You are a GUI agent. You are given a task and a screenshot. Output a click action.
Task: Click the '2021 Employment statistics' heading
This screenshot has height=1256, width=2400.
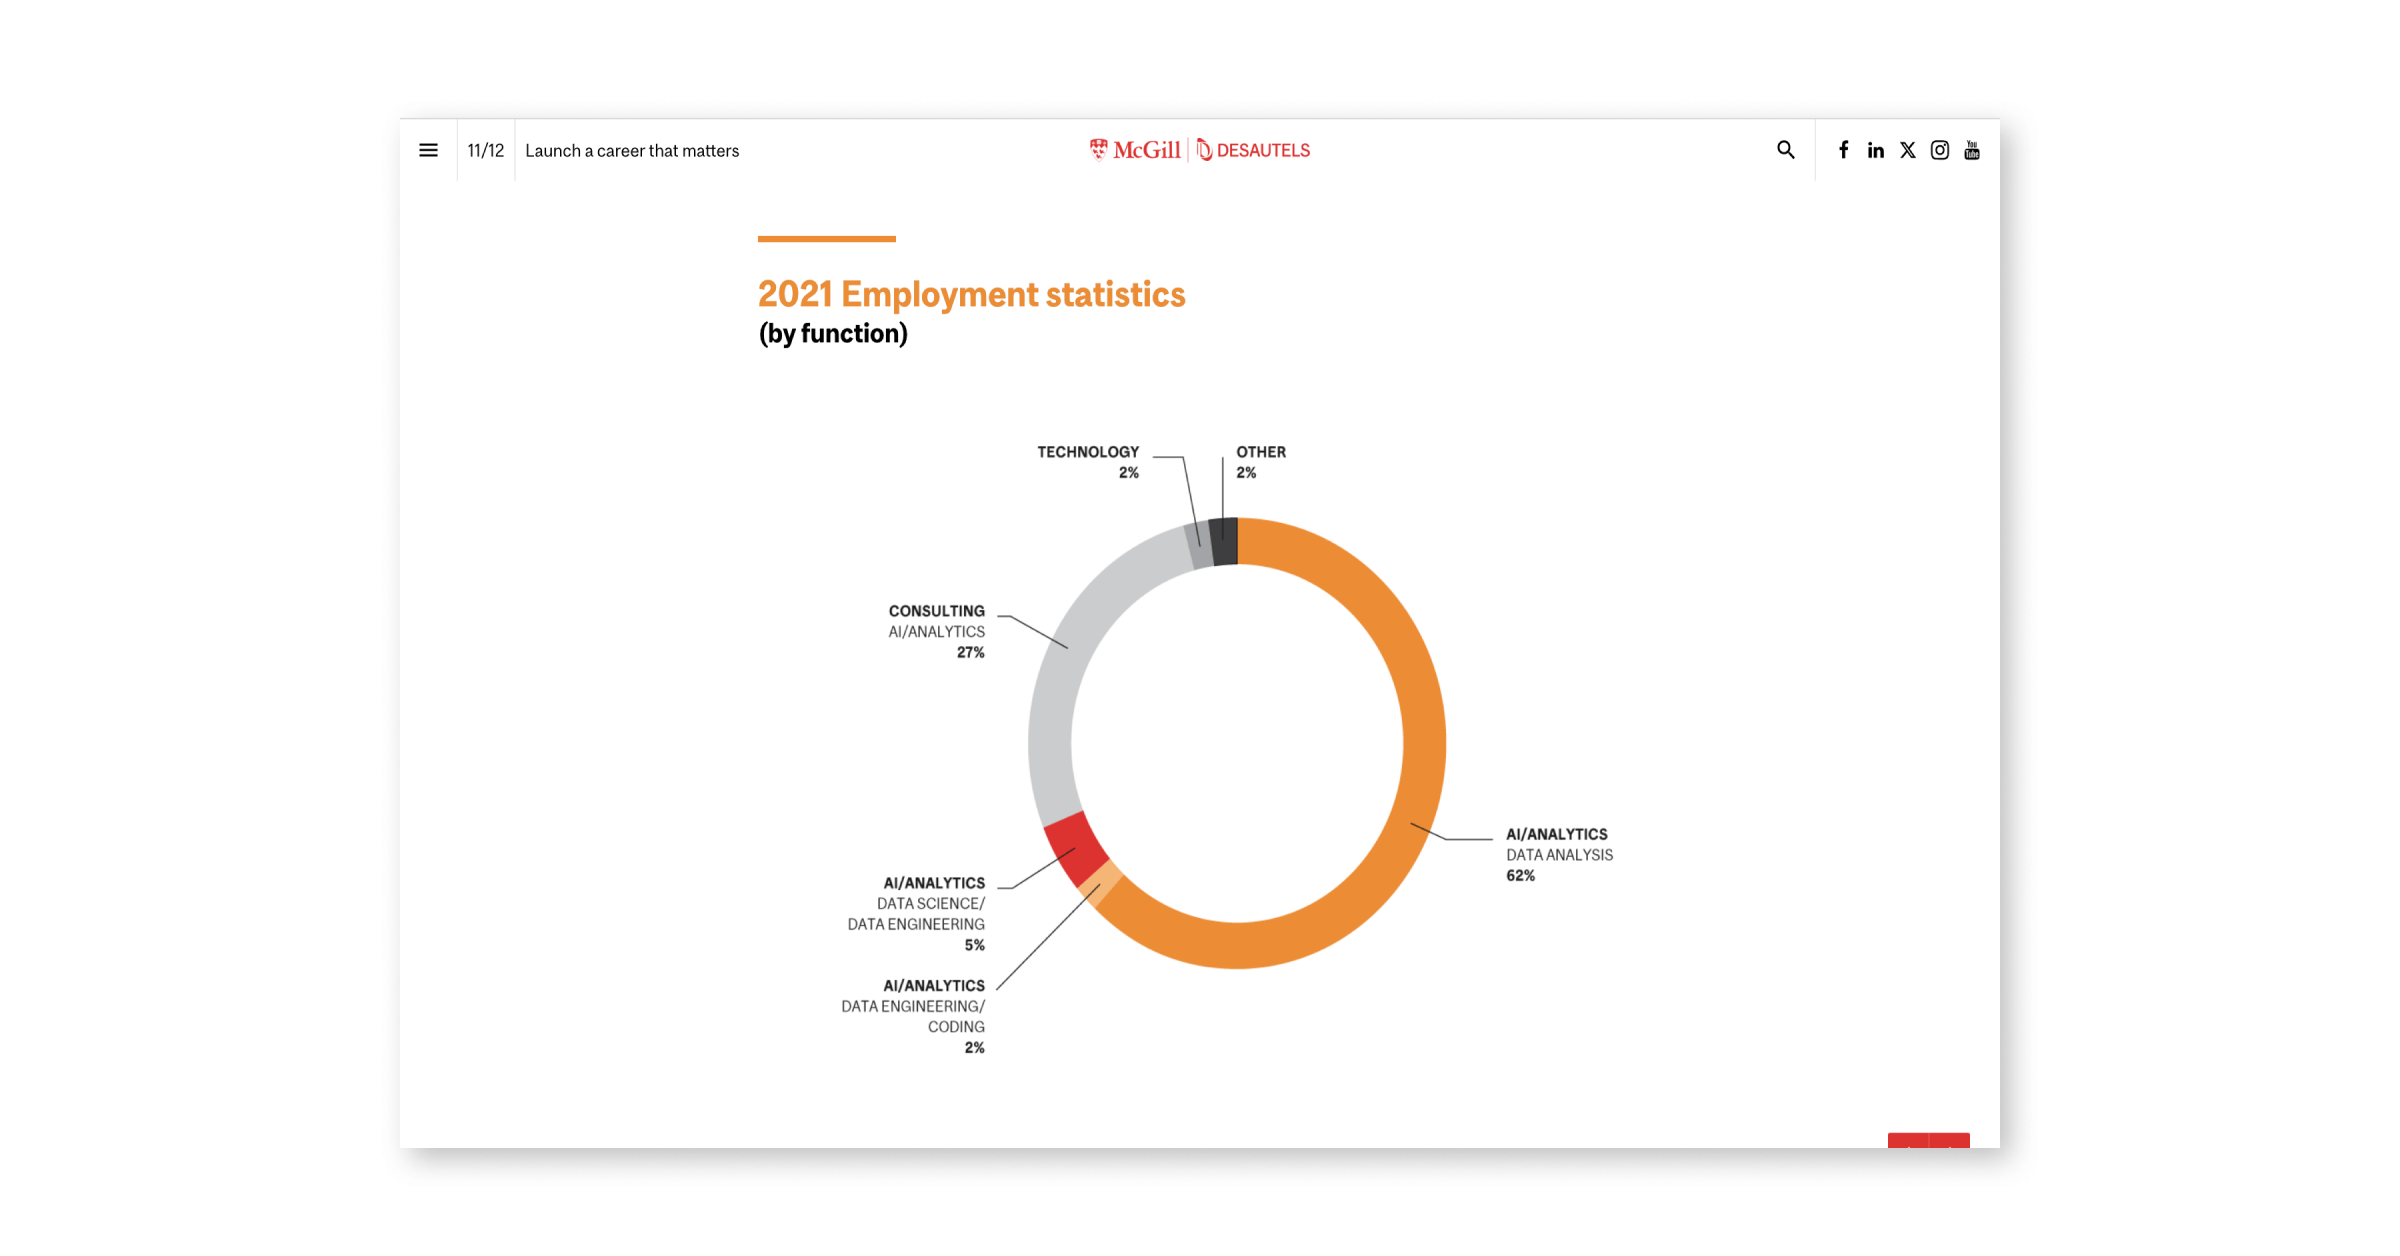point(971,294)
